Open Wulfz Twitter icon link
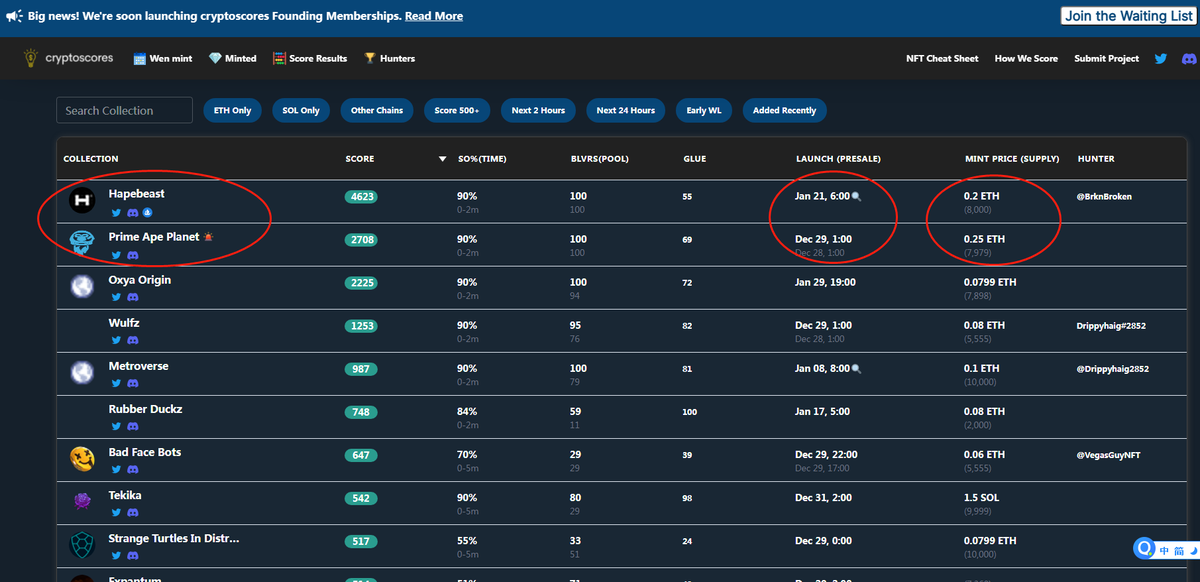This screenshot has width=1200, height=582. [116, 341]
